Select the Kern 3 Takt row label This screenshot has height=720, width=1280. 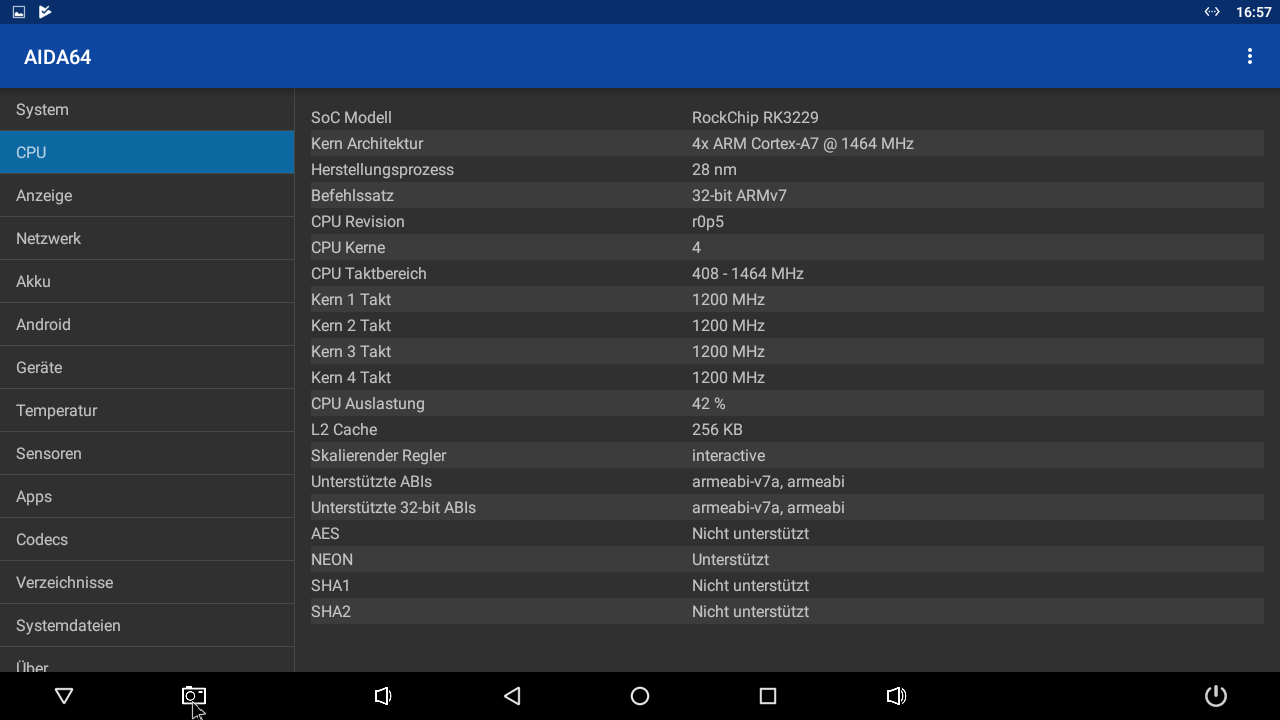[351, 352]
